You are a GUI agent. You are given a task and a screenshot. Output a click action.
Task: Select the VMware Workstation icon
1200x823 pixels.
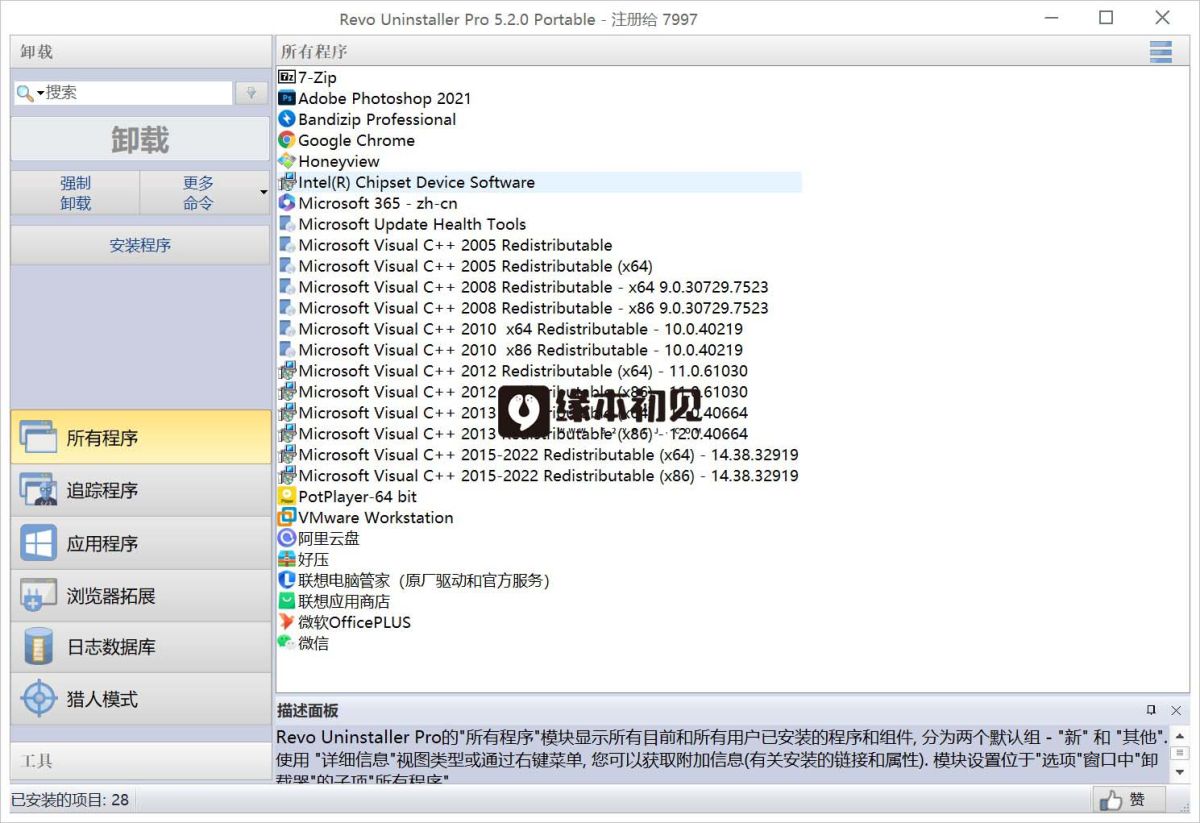(287, 517)
